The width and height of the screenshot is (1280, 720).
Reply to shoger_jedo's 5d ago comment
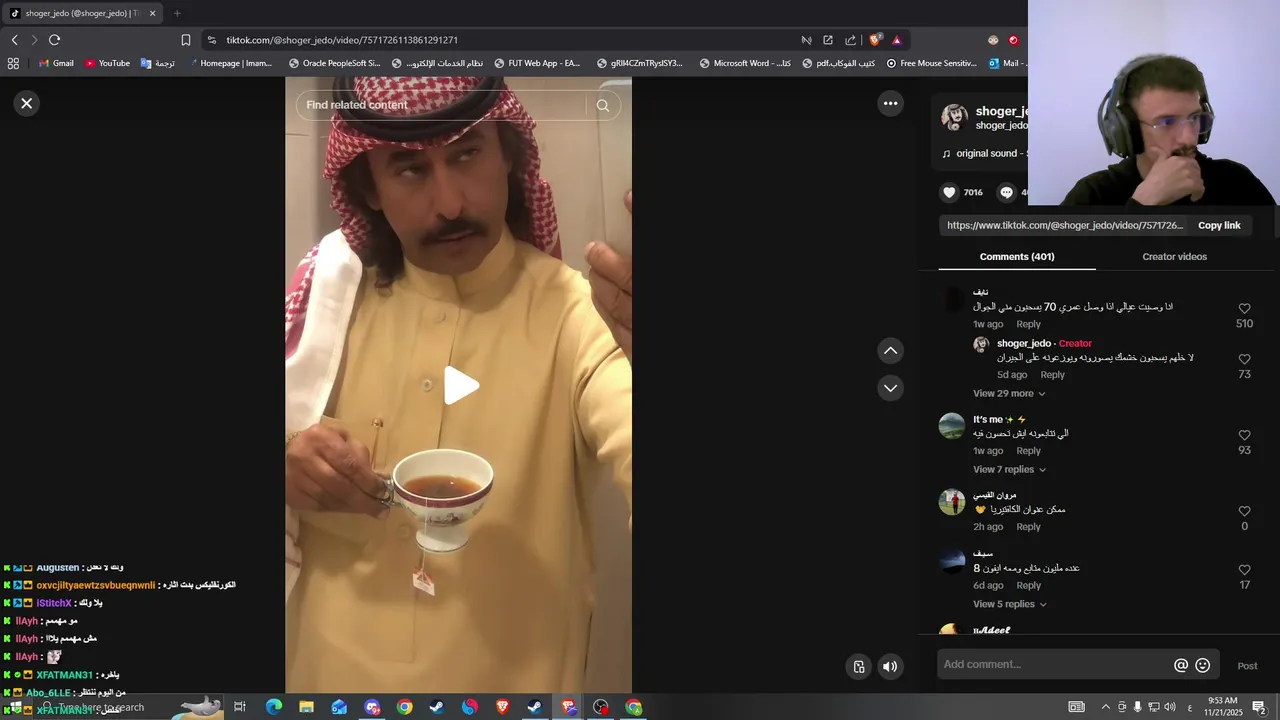tap(1052, 375)
